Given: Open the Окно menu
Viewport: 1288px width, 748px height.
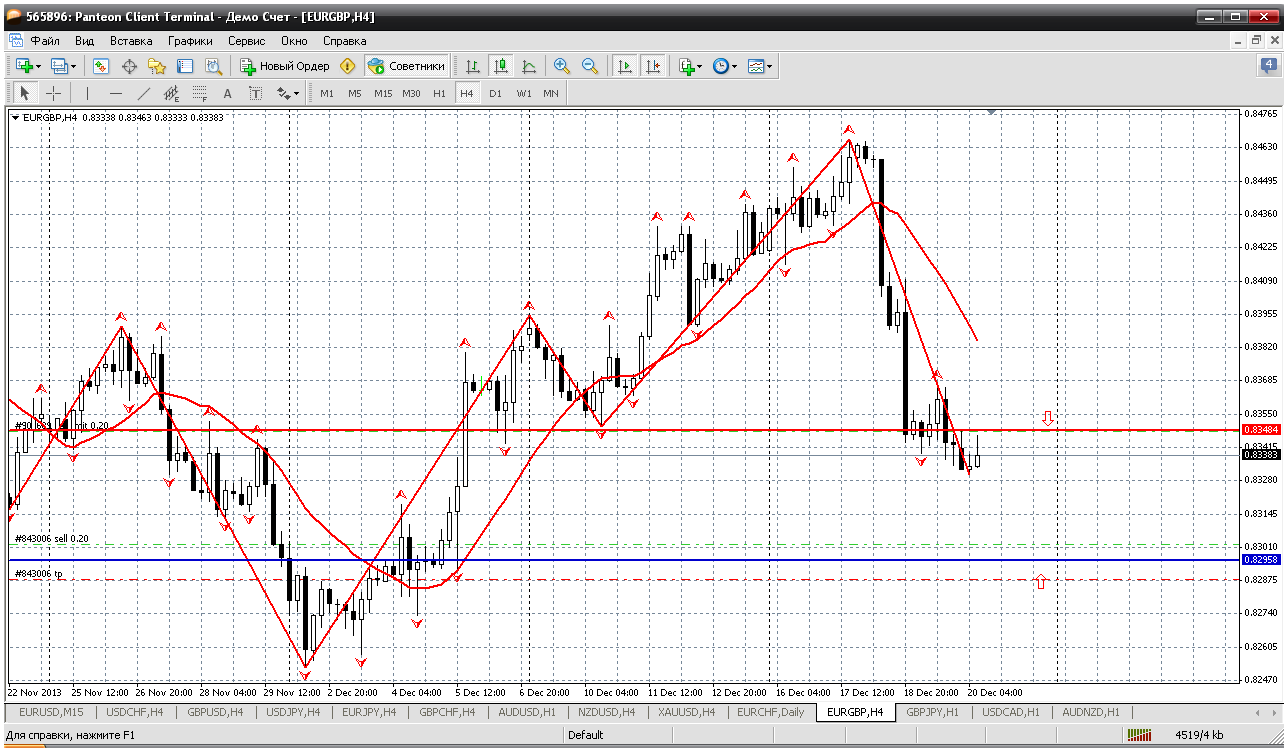Looking at the screenshot, I should click(294, 41).
